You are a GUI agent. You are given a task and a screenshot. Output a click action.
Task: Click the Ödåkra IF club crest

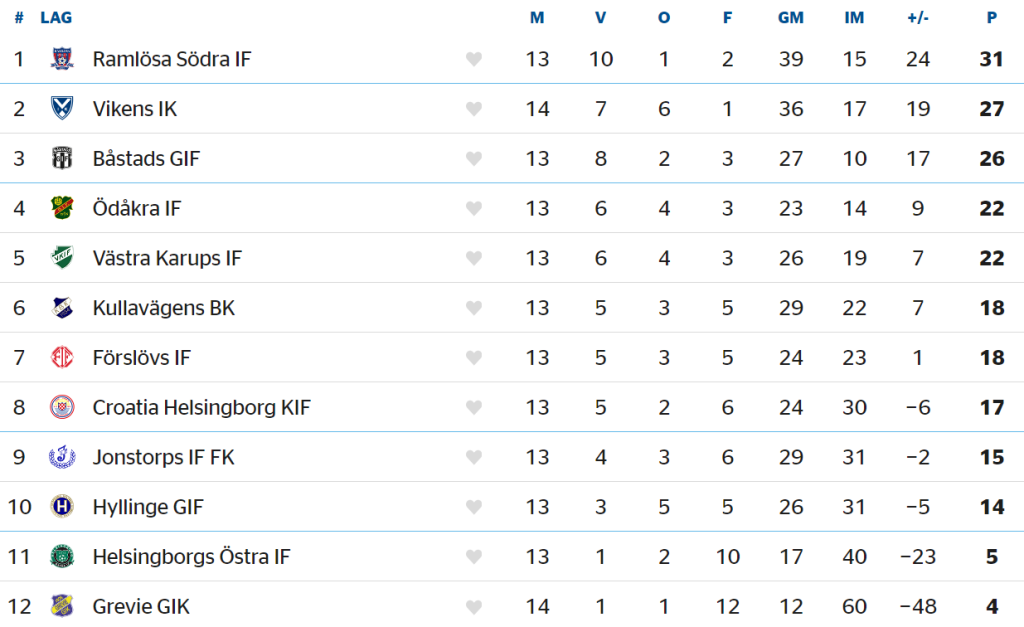click(62, 208)
